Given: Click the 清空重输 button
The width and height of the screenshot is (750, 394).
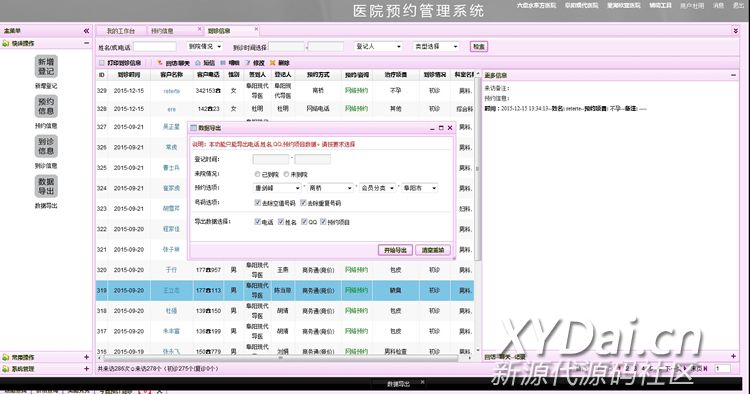Looking at the screenshot, I should tap(433, 250).
